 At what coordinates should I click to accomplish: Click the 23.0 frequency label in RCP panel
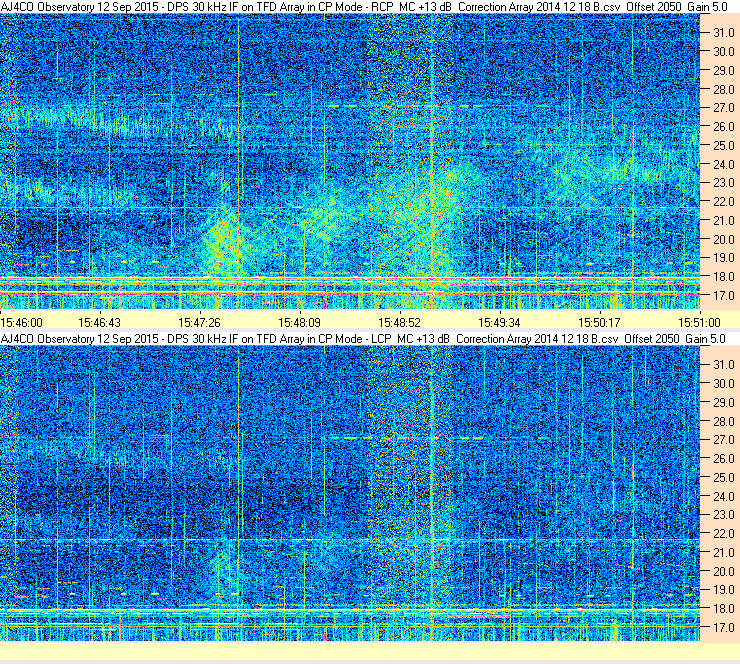[x=724, y=183]
